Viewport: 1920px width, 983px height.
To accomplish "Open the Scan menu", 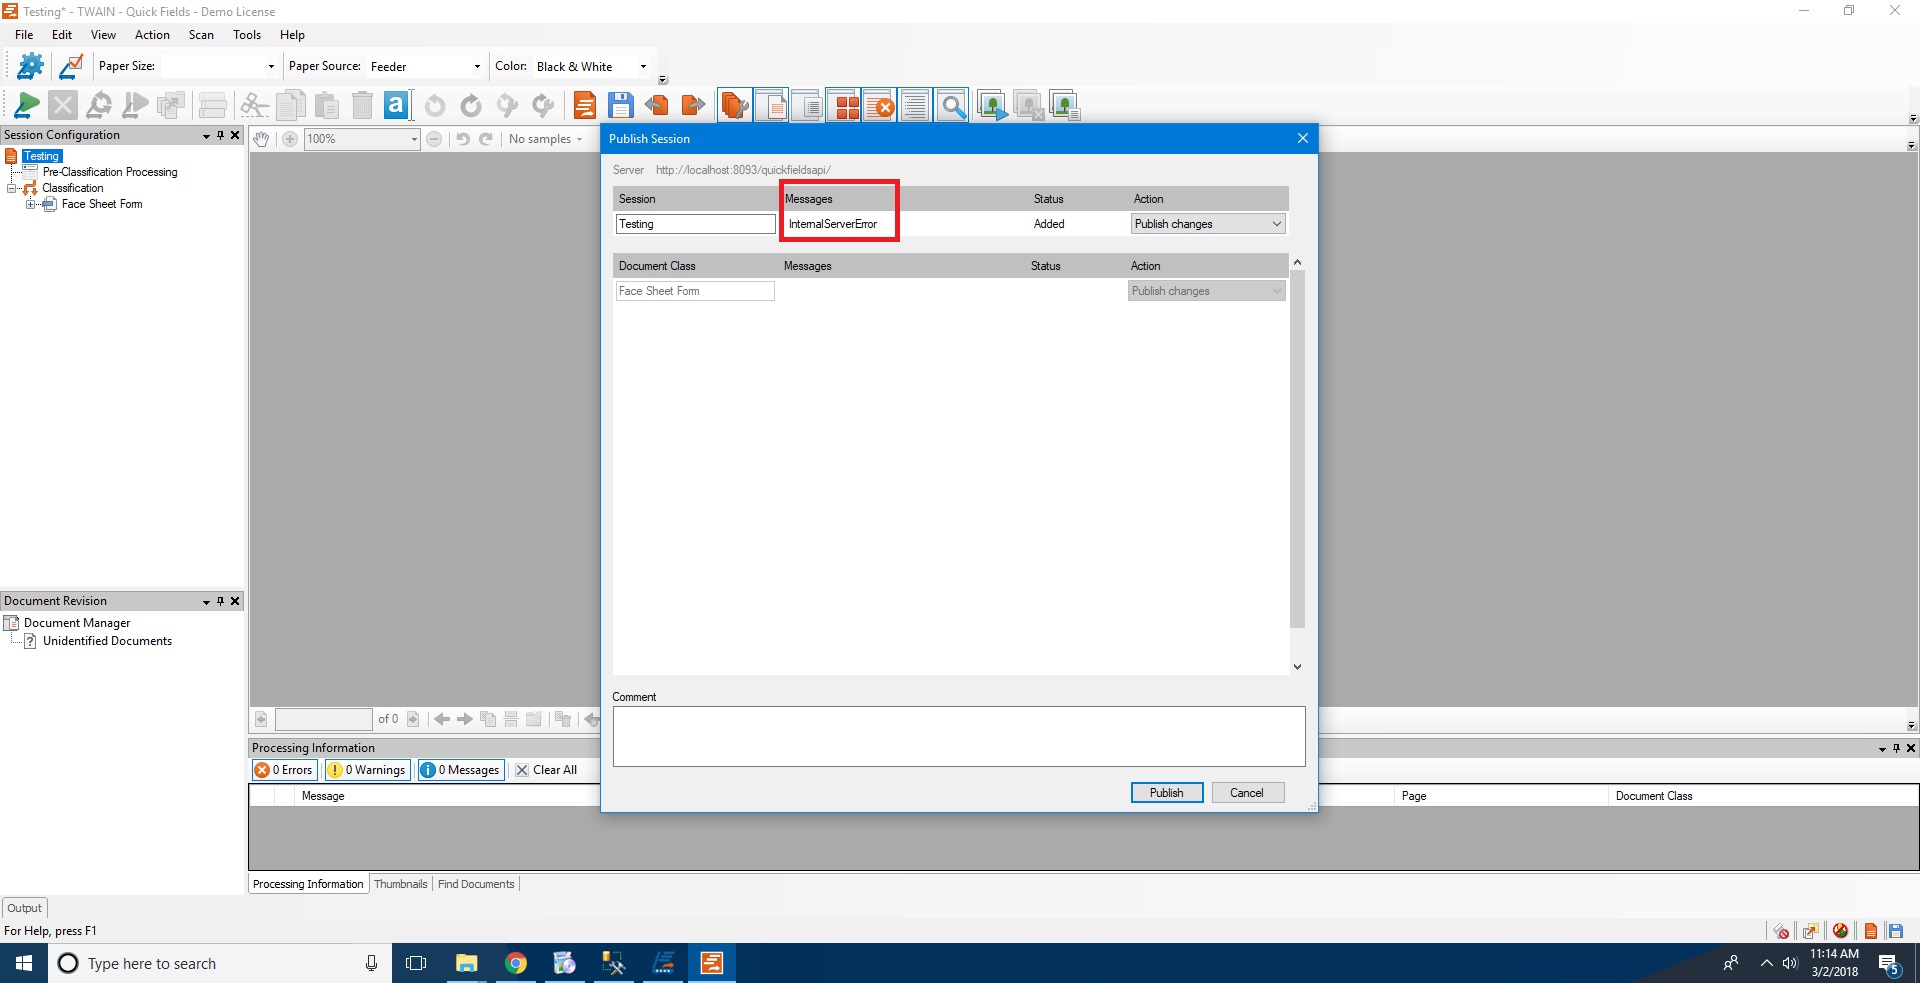I will [x=201, y=35].
